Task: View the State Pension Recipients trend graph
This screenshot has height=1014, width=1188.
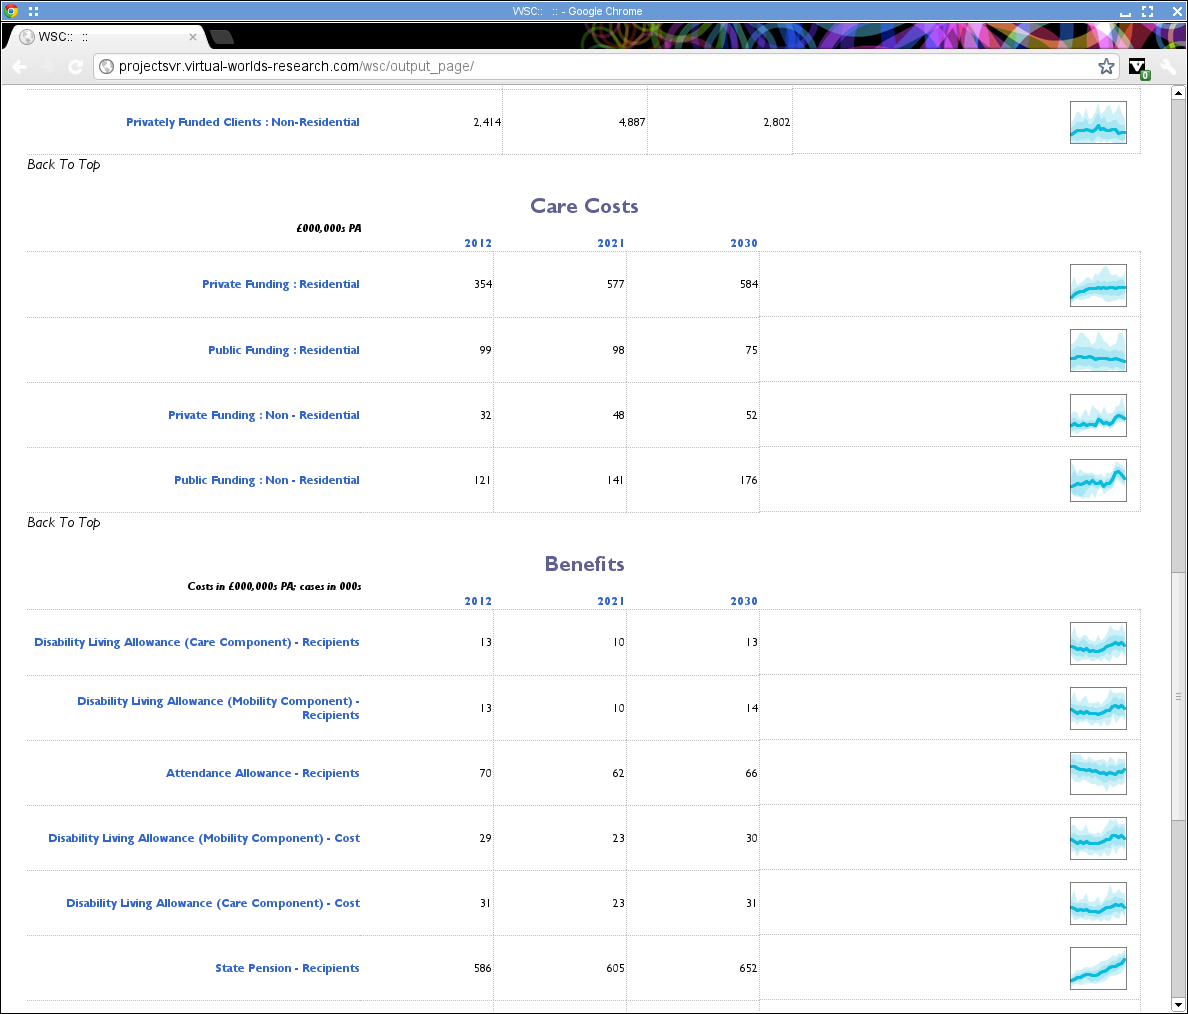Action: click(1098, 968)
